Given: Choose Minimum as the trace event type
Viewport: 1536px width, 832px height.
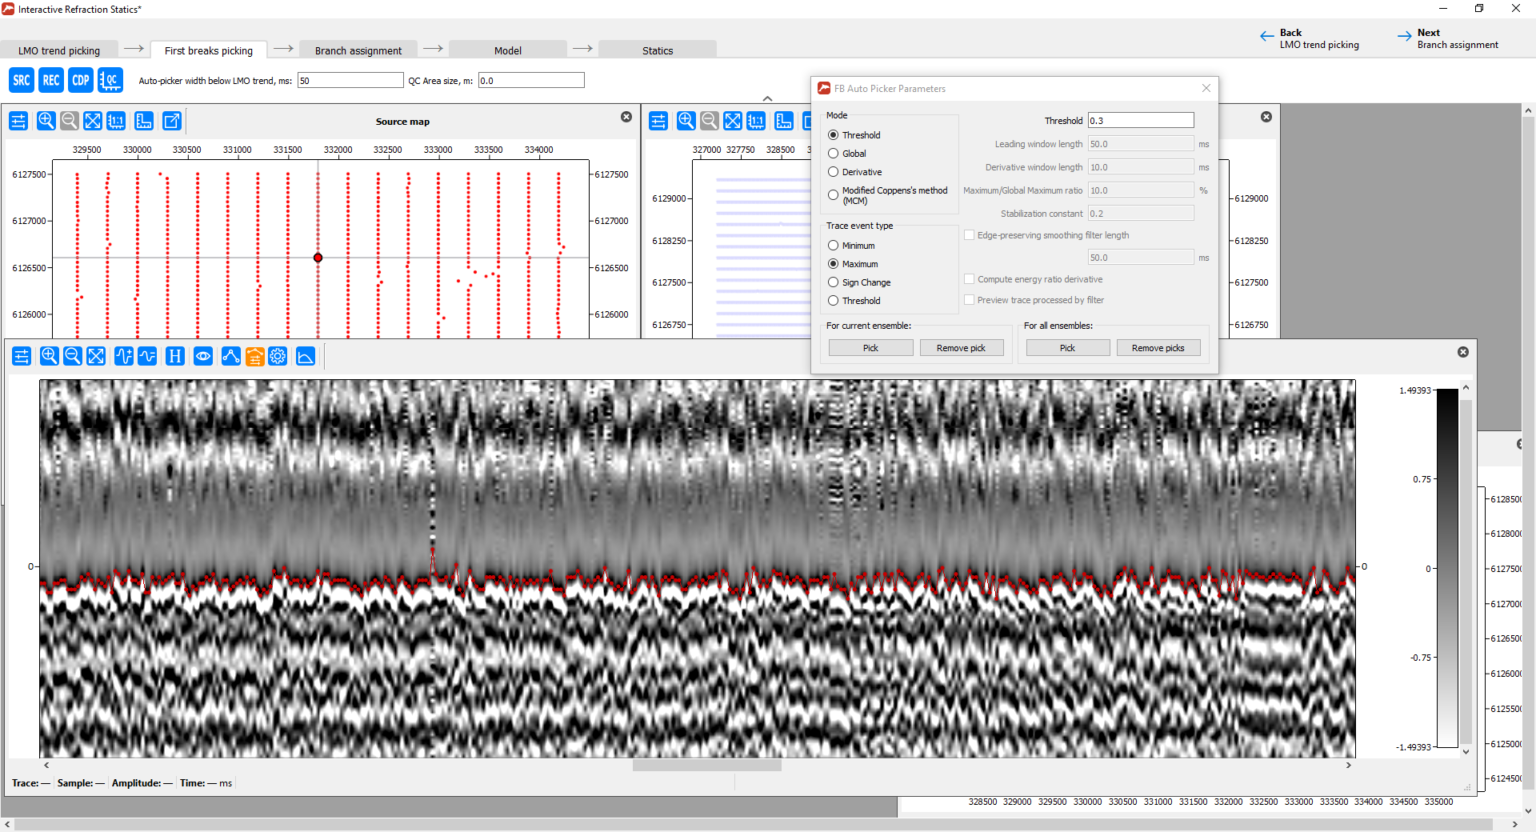Looking at the screenshot, I should 833,244.
